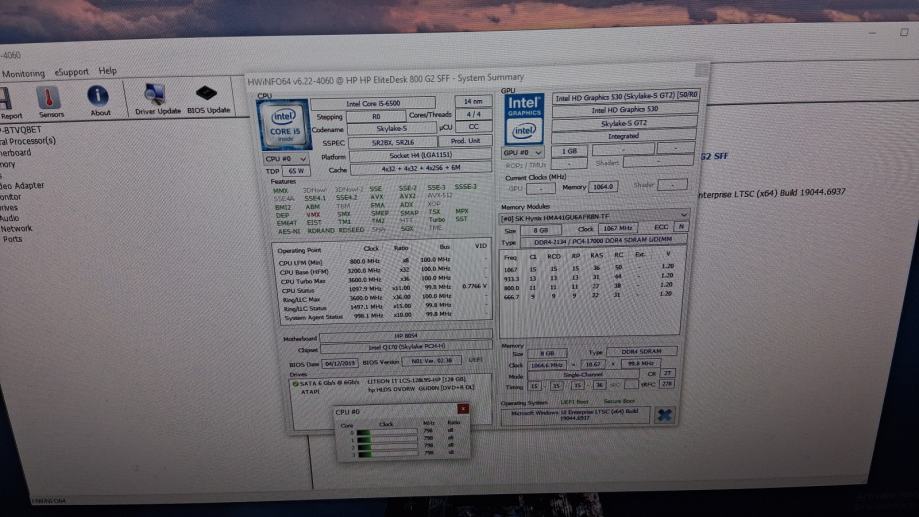Click the HP 8054 motherboard field
Viewport: 919px width, 517px height.
tap(406, 336)
